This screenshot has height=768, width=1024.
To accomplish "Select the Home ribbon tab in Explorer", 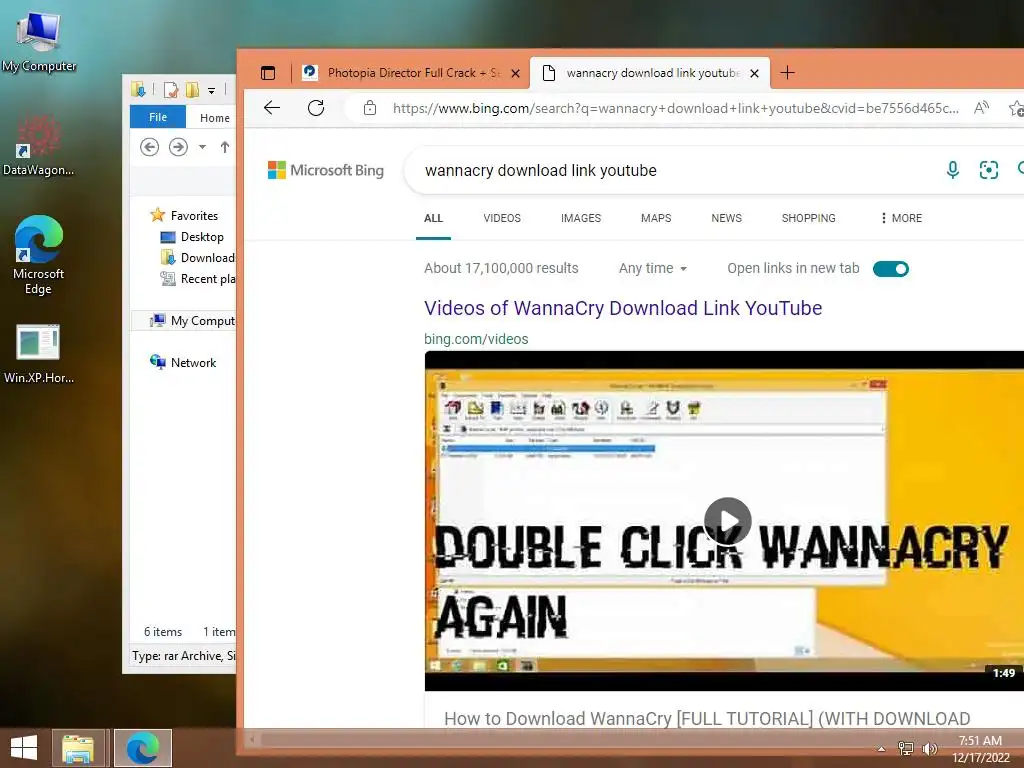I will coord(214,118).
